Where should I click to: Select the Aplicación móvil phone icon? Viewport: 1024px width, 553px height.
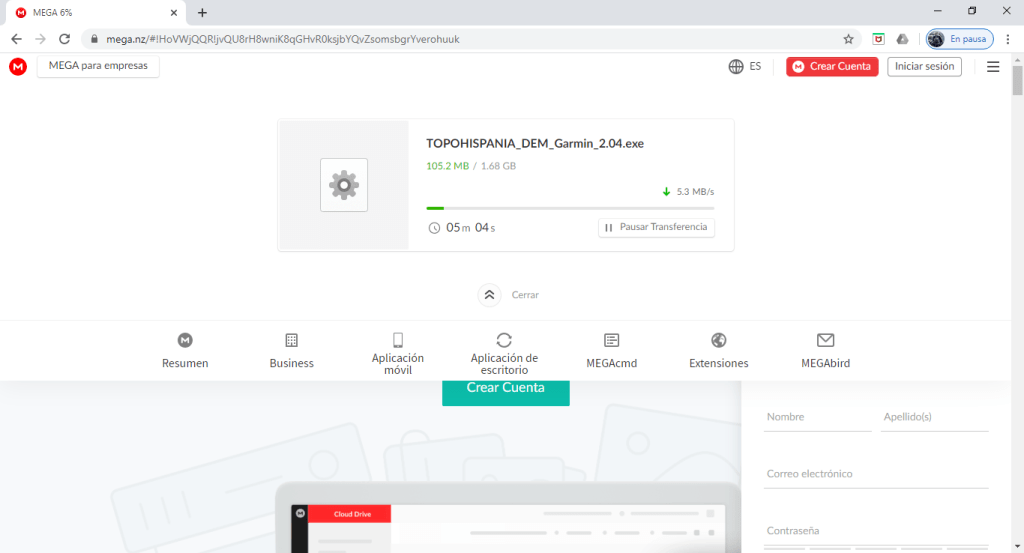click(398, 340)
